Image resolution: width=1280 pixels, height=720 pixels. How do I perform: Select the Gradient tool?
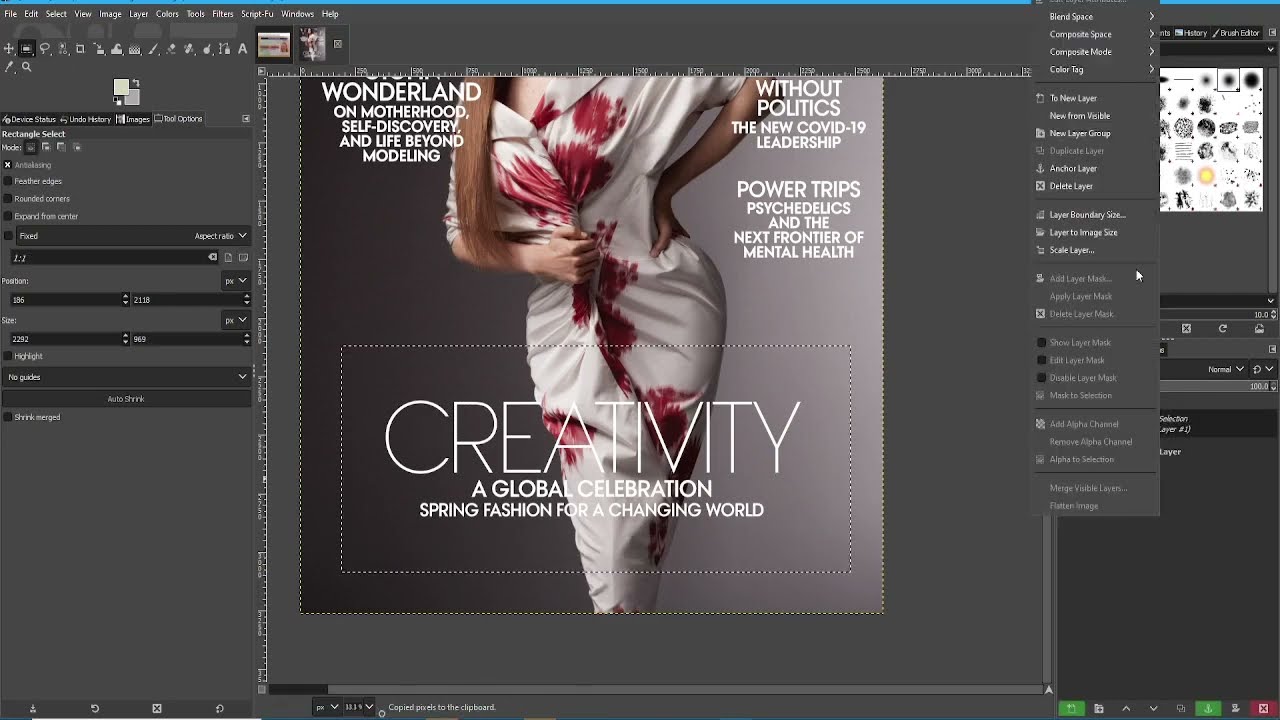pyautogui.click(x=134, y=49)
